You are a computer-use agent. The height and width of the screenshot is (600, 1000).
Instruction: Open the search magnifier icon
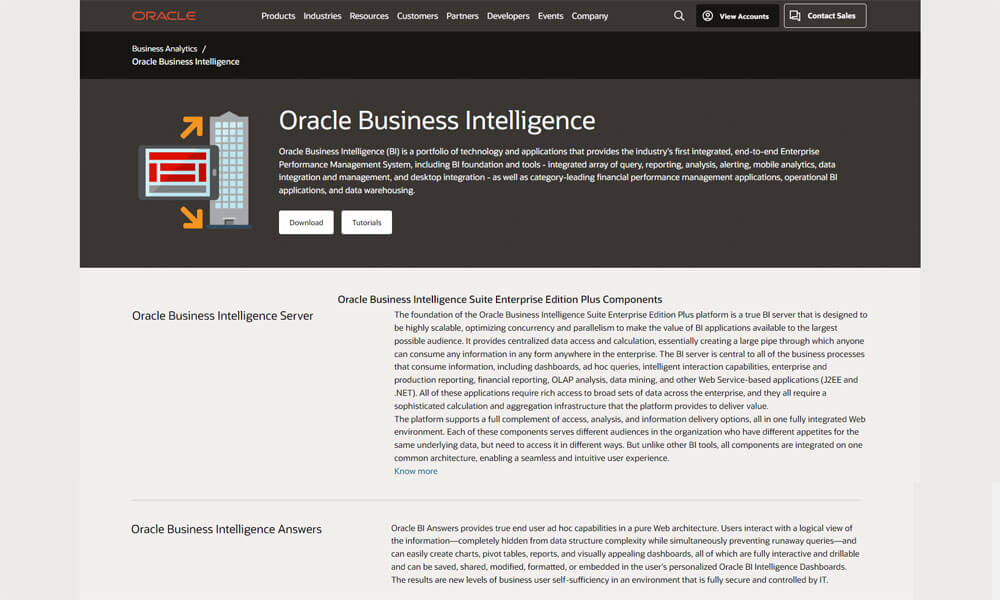pos(679,16)
